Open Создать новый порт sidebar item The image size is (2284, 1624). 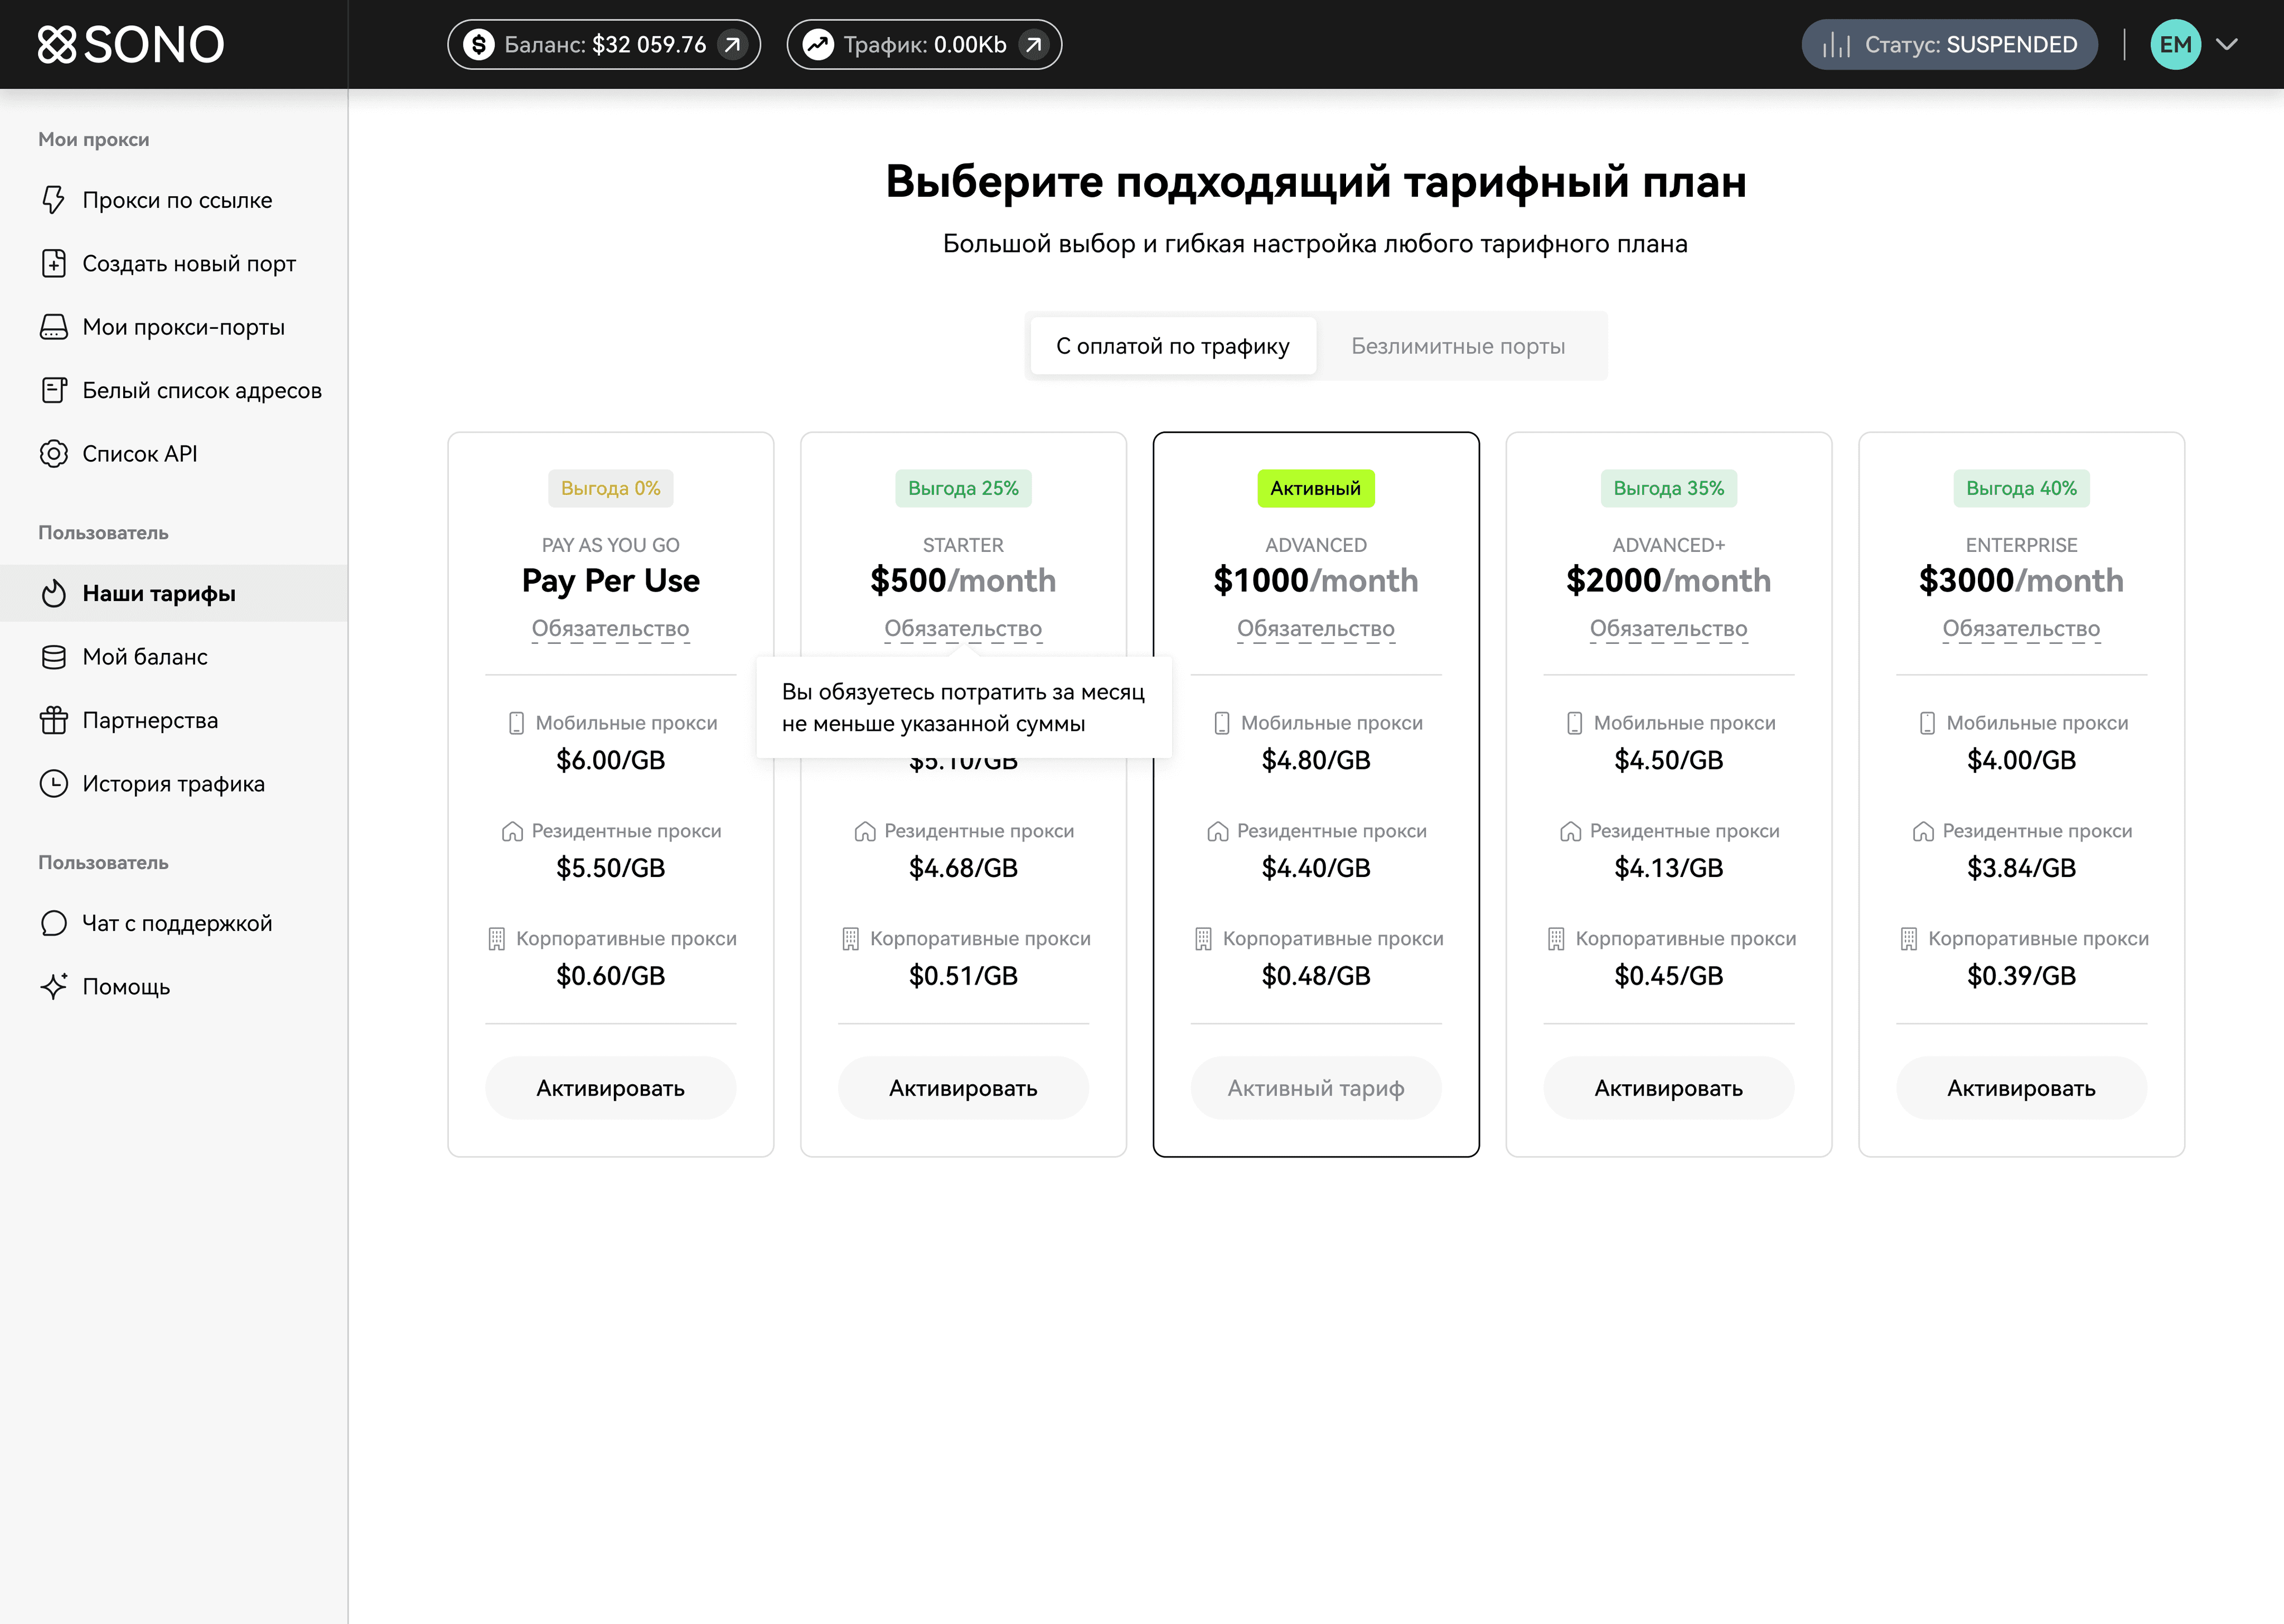pyautogui.click(x=188, y=264)
